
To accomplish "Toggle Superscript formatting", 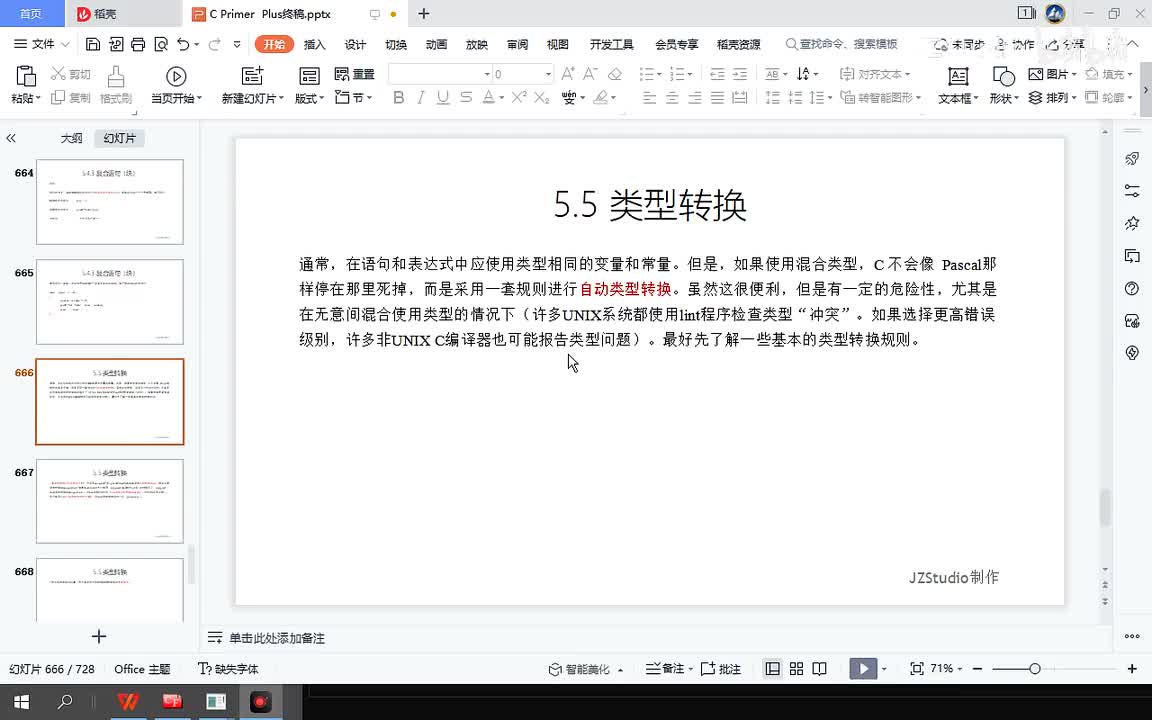I will [519, 97].
